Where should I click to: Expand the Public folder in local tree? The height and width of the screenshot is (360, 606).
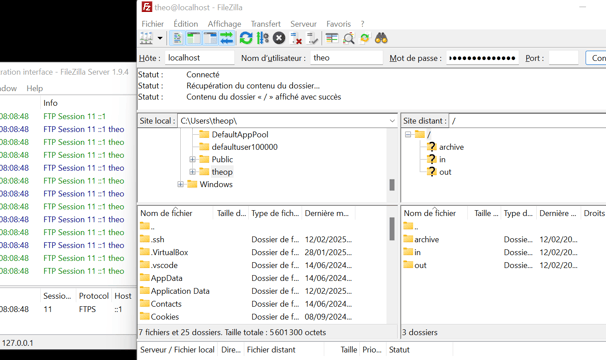tap(192, 159)
